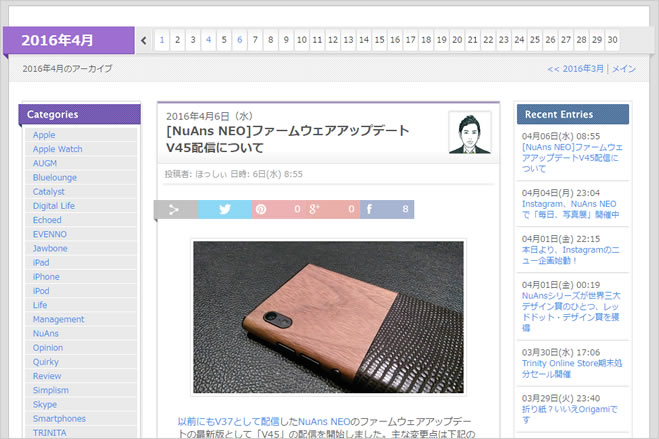Open the iPod category
Viewport: 659px width, 439px height.
(x=41, y=291)
